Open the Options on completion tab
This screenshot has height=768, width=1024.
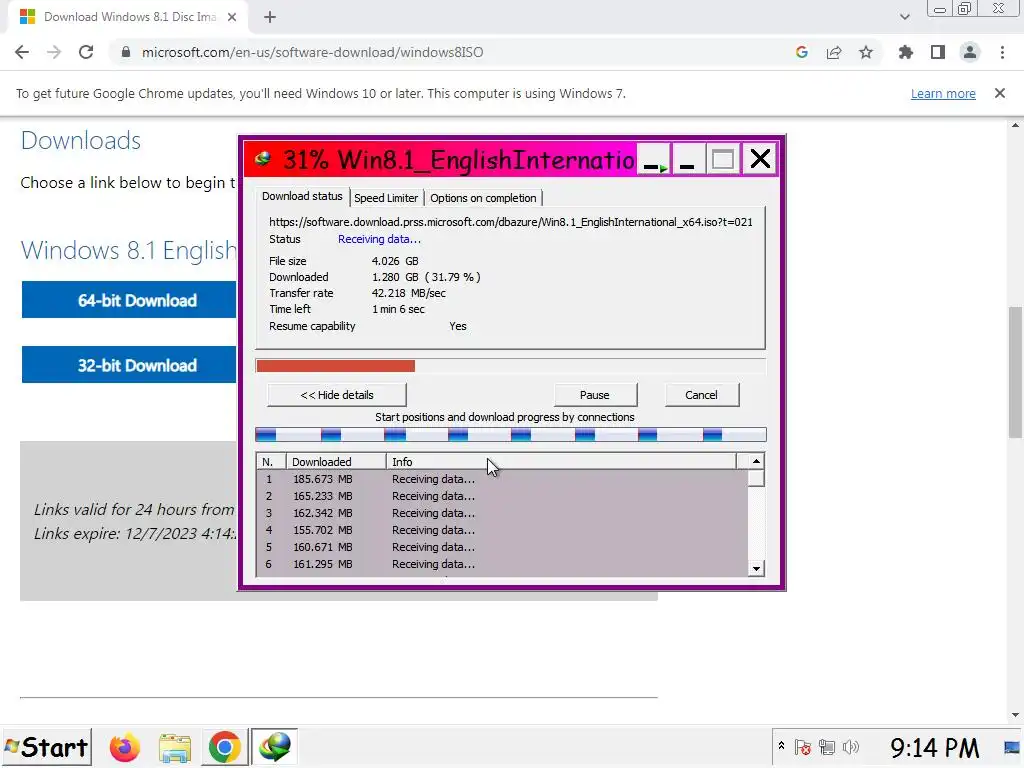[x=483, y=198]
